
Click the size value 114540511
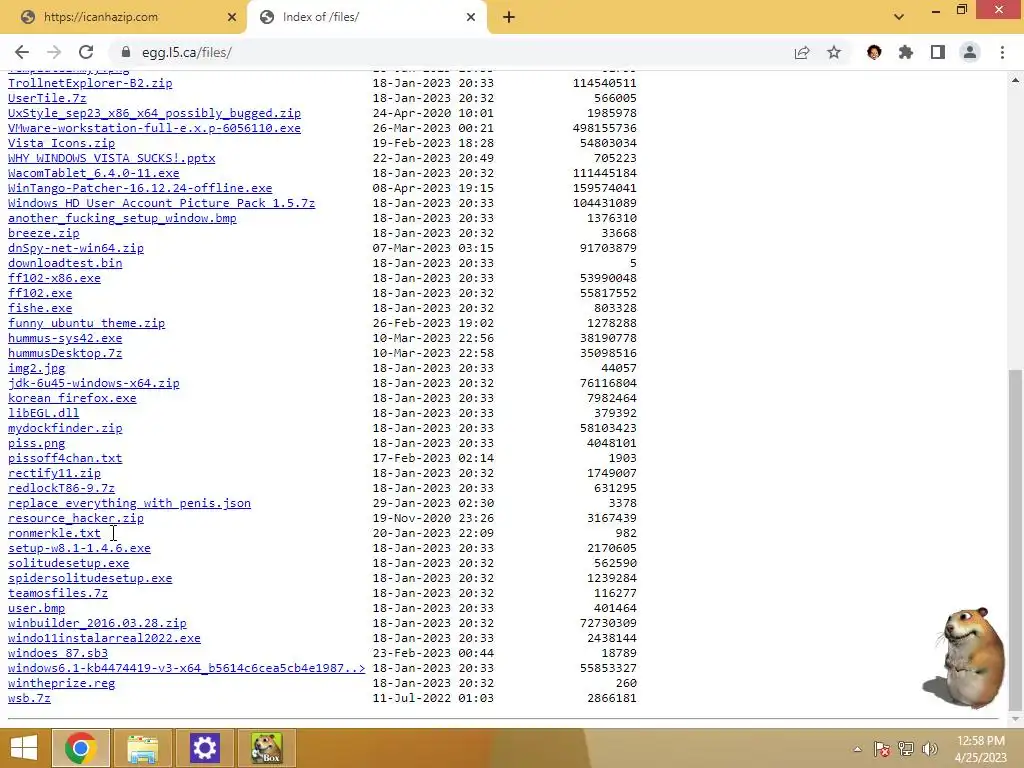click(x=605, y=83)
